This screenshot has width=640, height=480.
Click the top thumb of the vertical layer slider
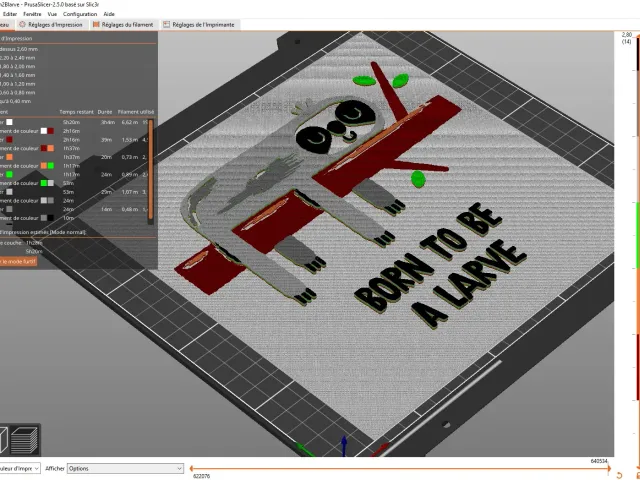point(638,36)
